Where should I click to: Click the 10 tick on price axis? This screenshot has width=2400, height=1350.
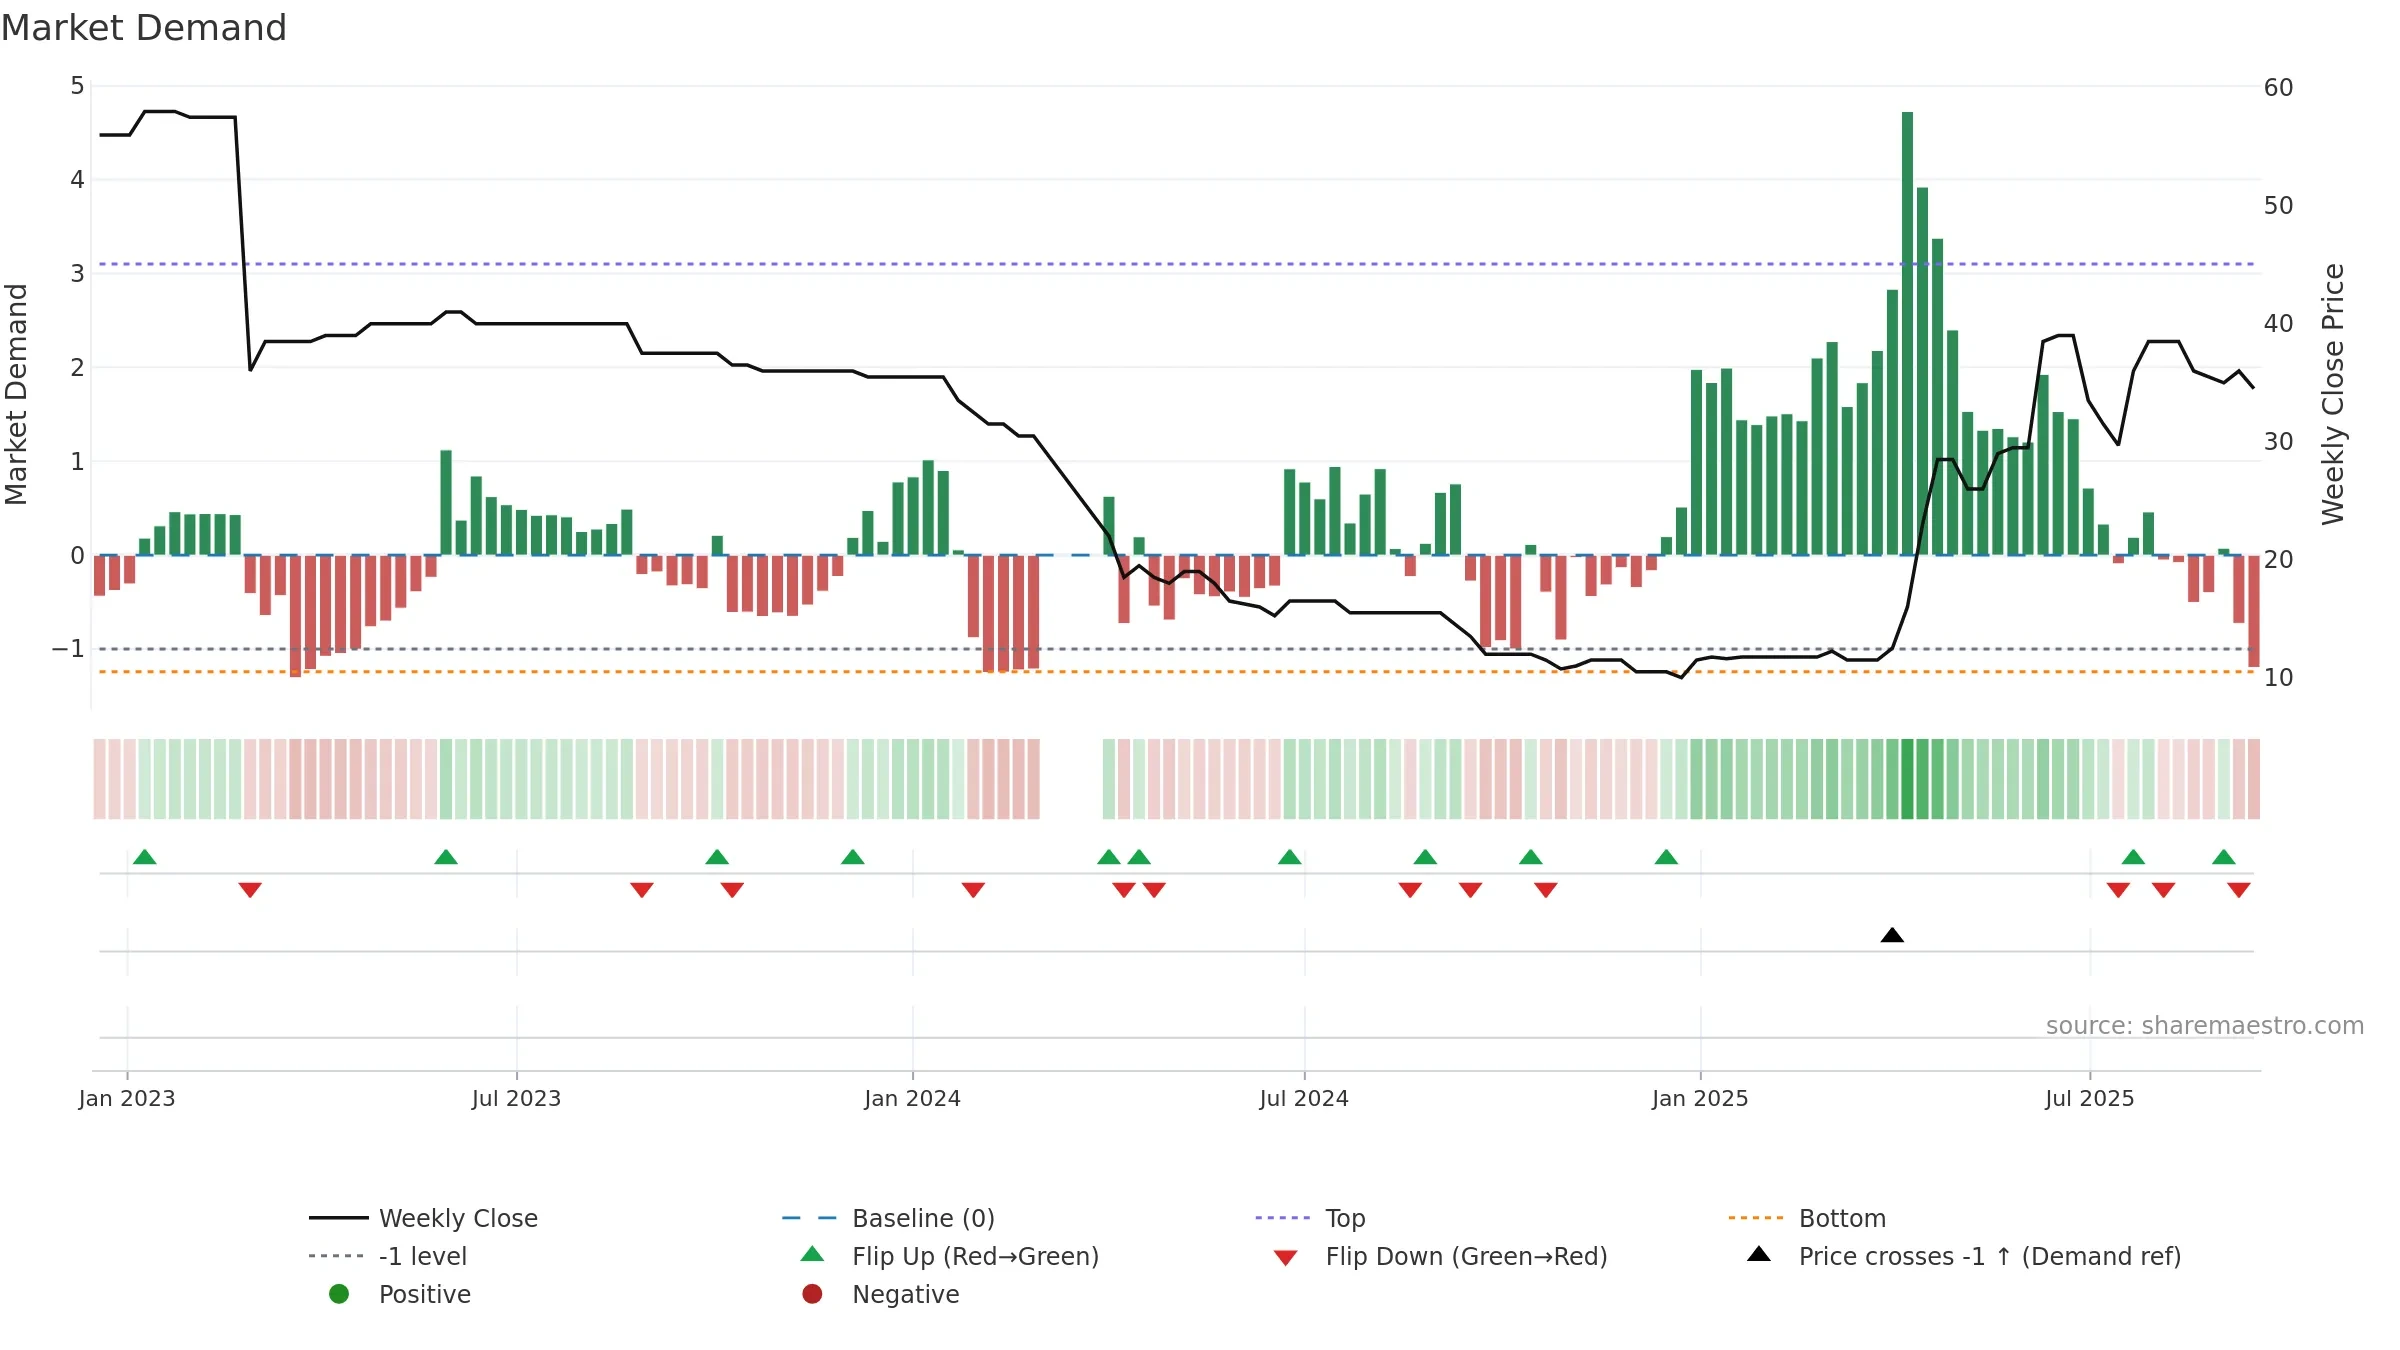coord(2279,678)
